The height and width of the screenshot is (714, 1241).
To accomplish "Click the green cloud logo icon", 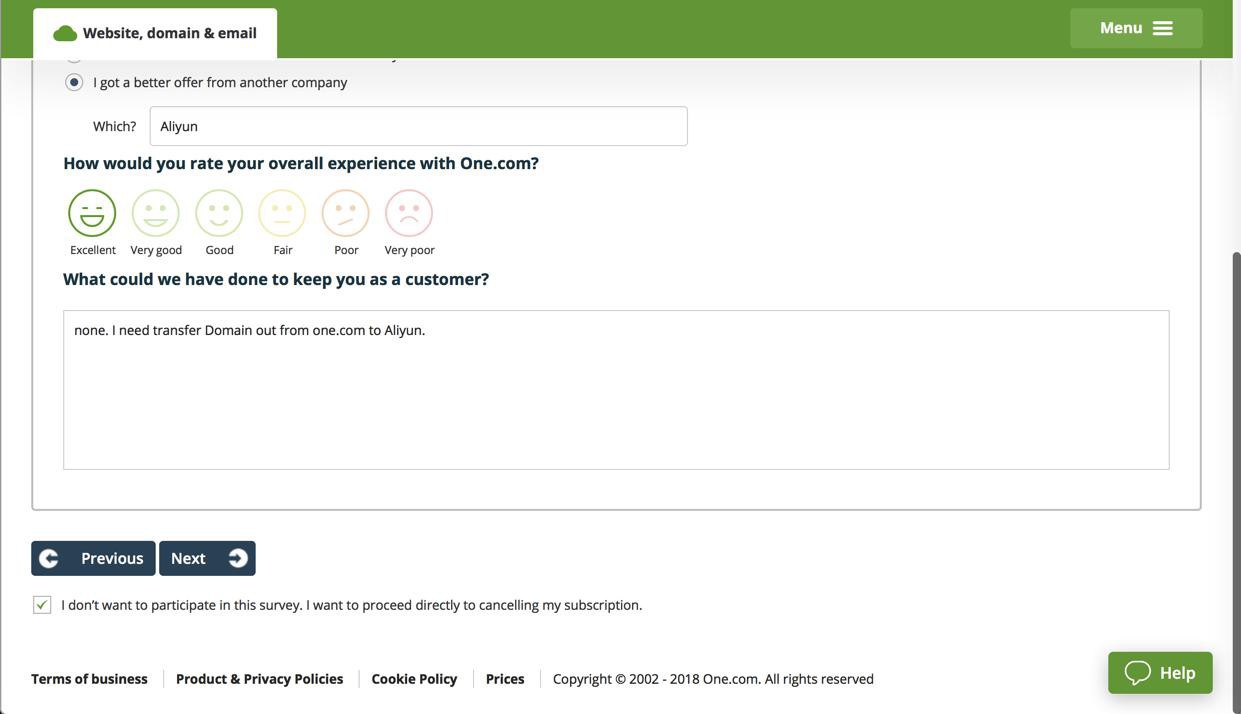I will point(65,34).
